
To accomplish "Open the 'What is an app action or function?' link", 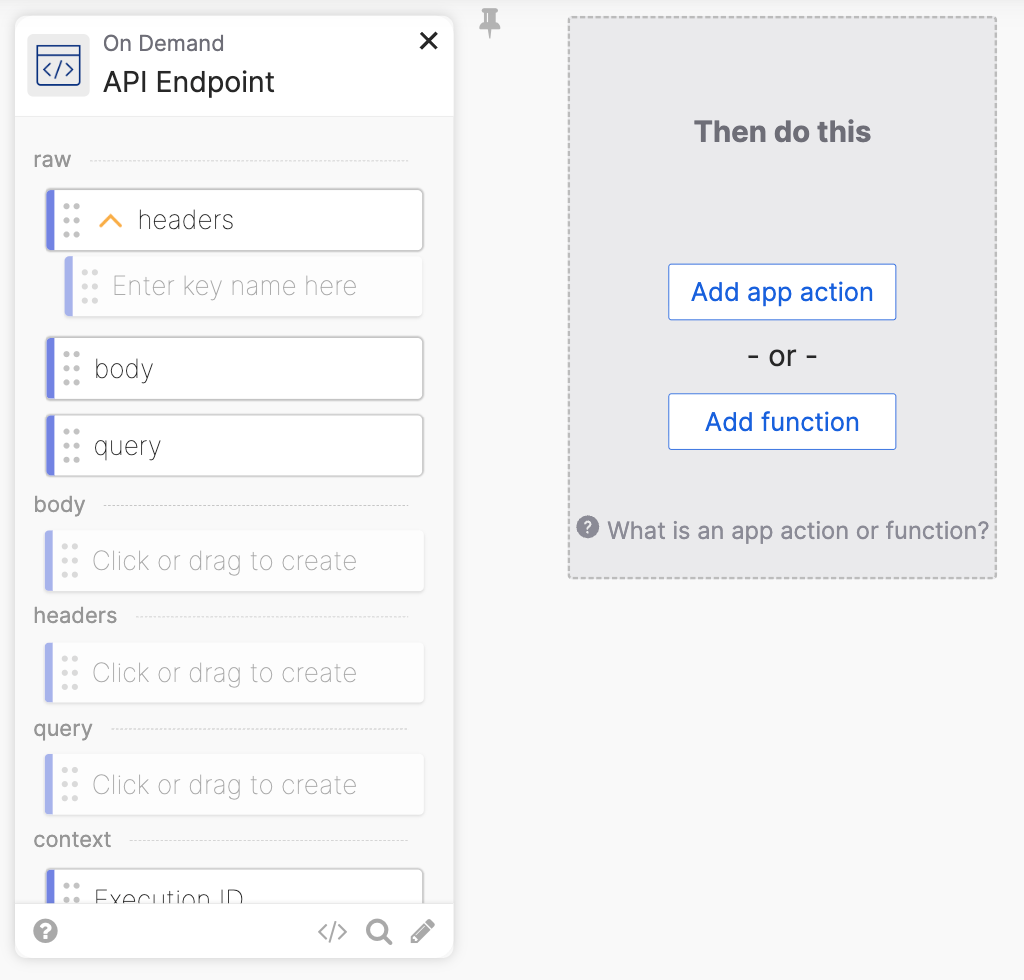I will tap(797, 530).
